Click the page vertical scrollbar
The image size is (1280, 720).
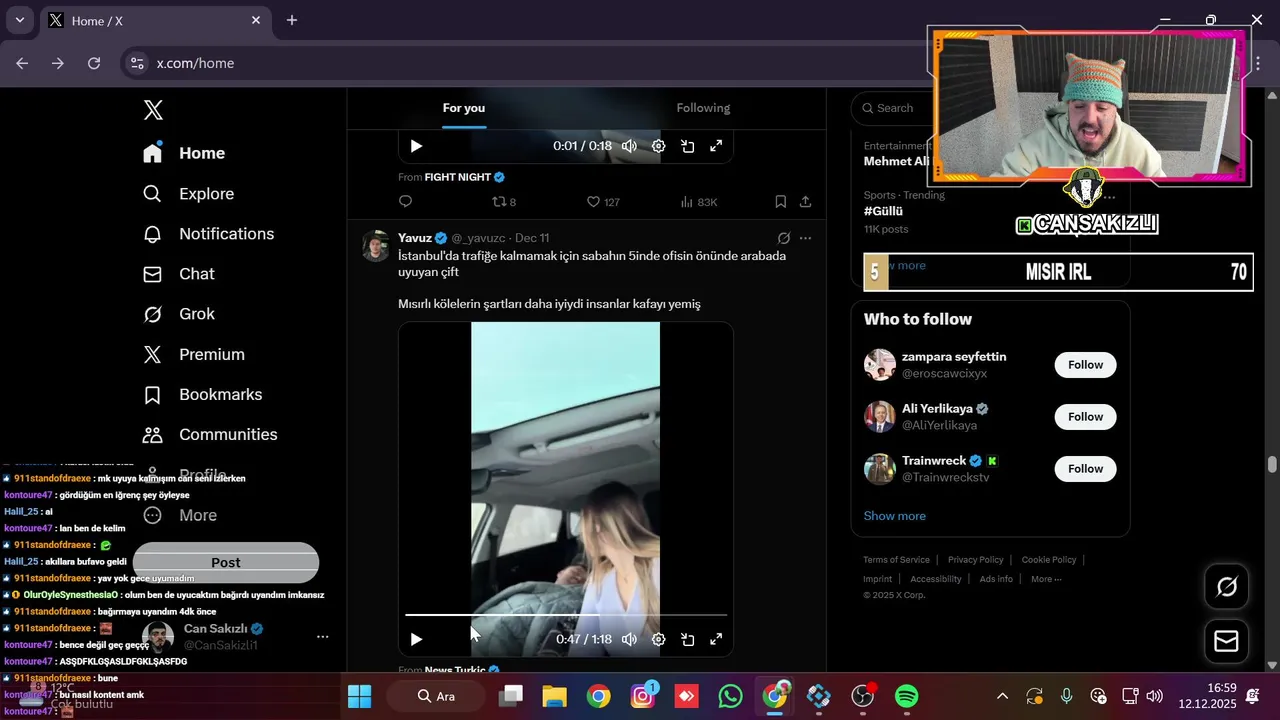[x=1272, y=465]
